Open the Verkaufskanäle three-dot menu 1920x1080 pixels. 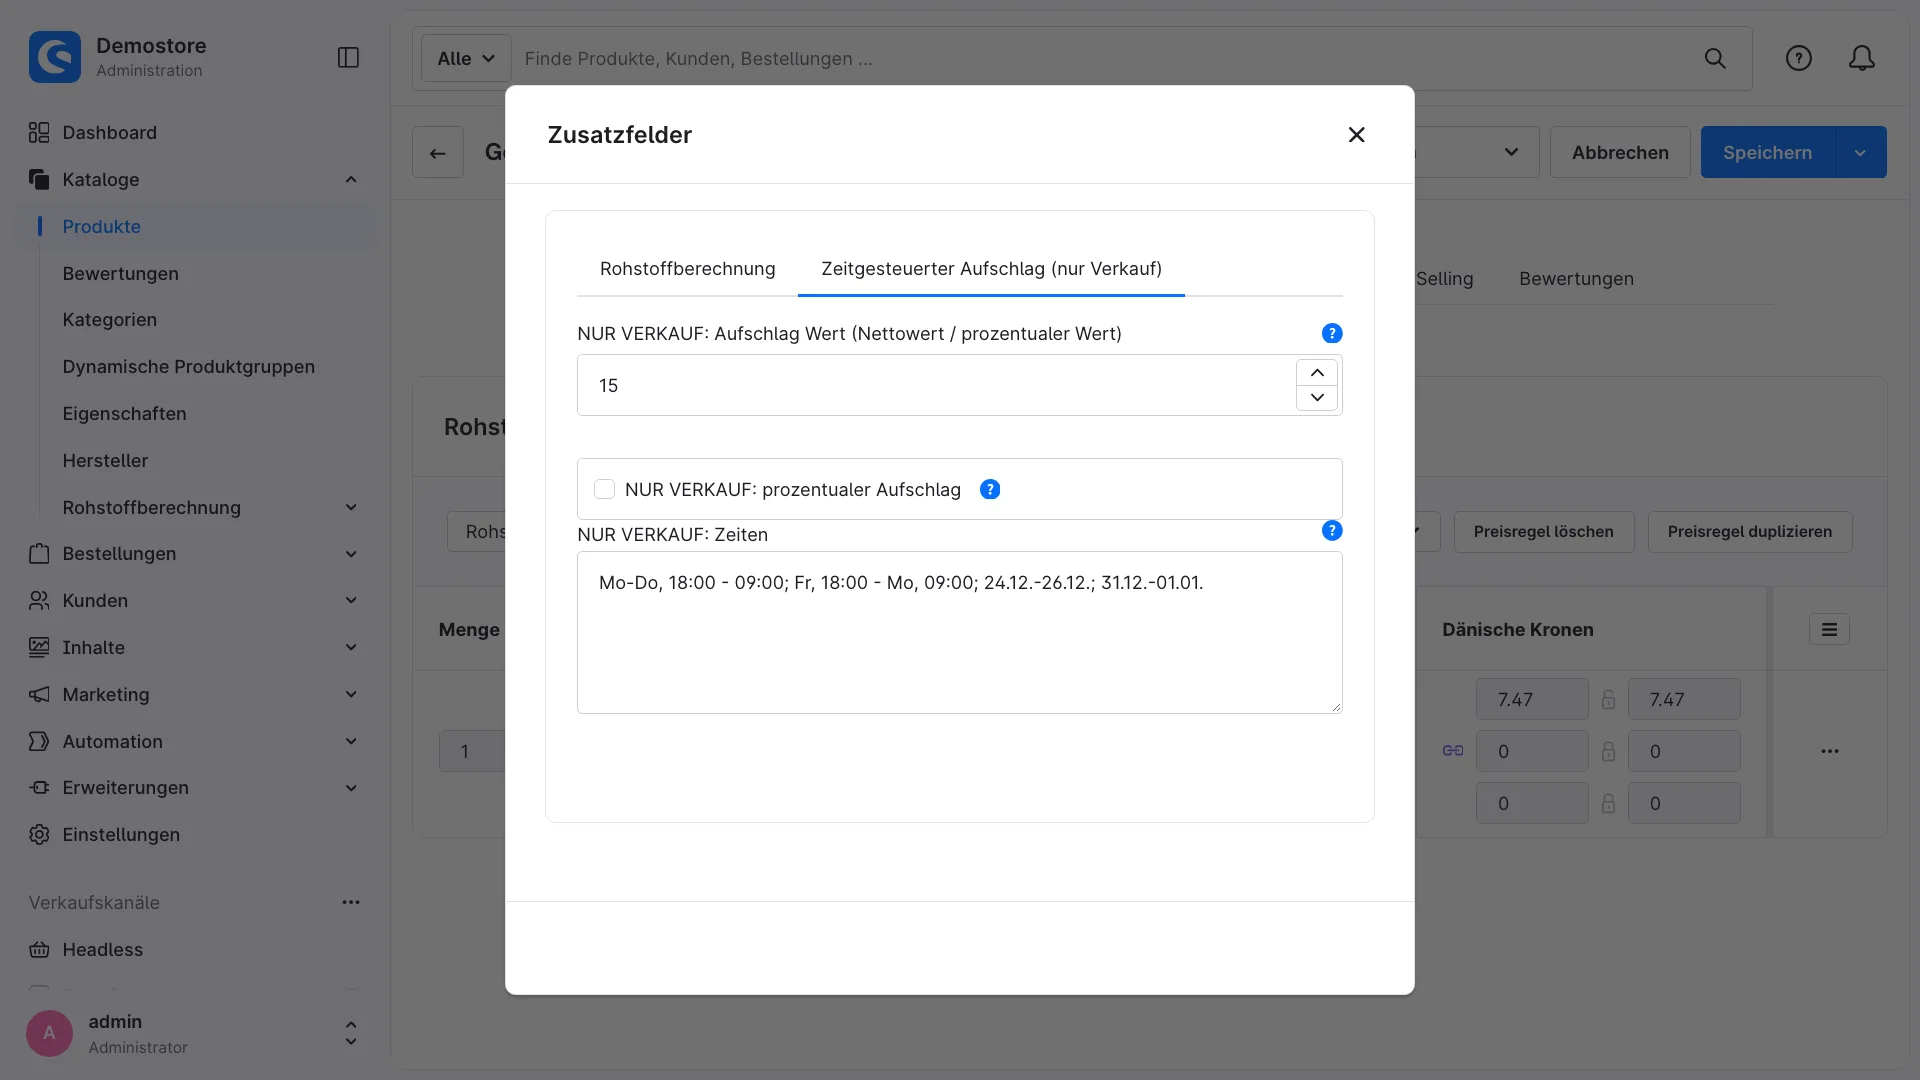pyautogui.click(x=351, y=903)
